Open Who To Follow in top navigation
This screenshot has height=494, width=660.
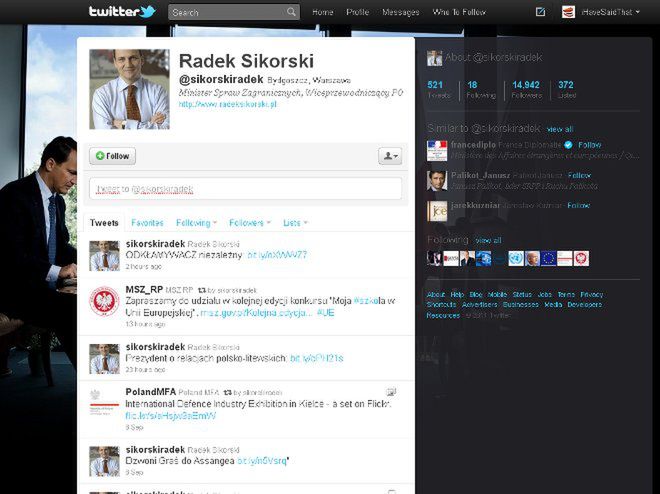coord(459,12)
